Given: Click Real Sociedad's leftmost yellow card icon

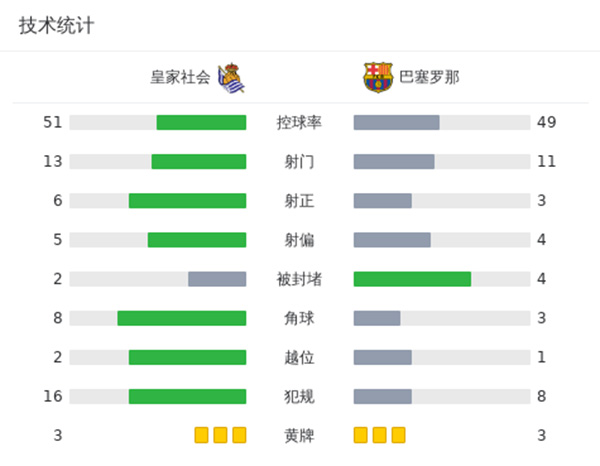Looking at the screenshot, I should point(201,435).
